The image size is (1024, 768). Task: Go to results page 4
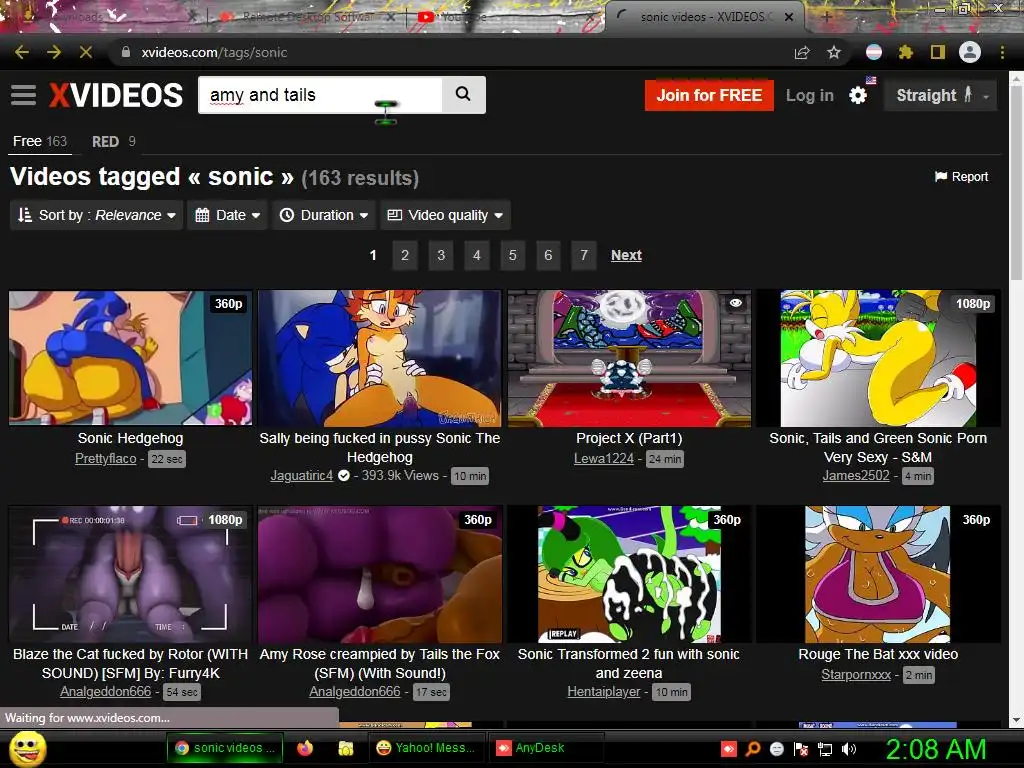pos(477,255)
